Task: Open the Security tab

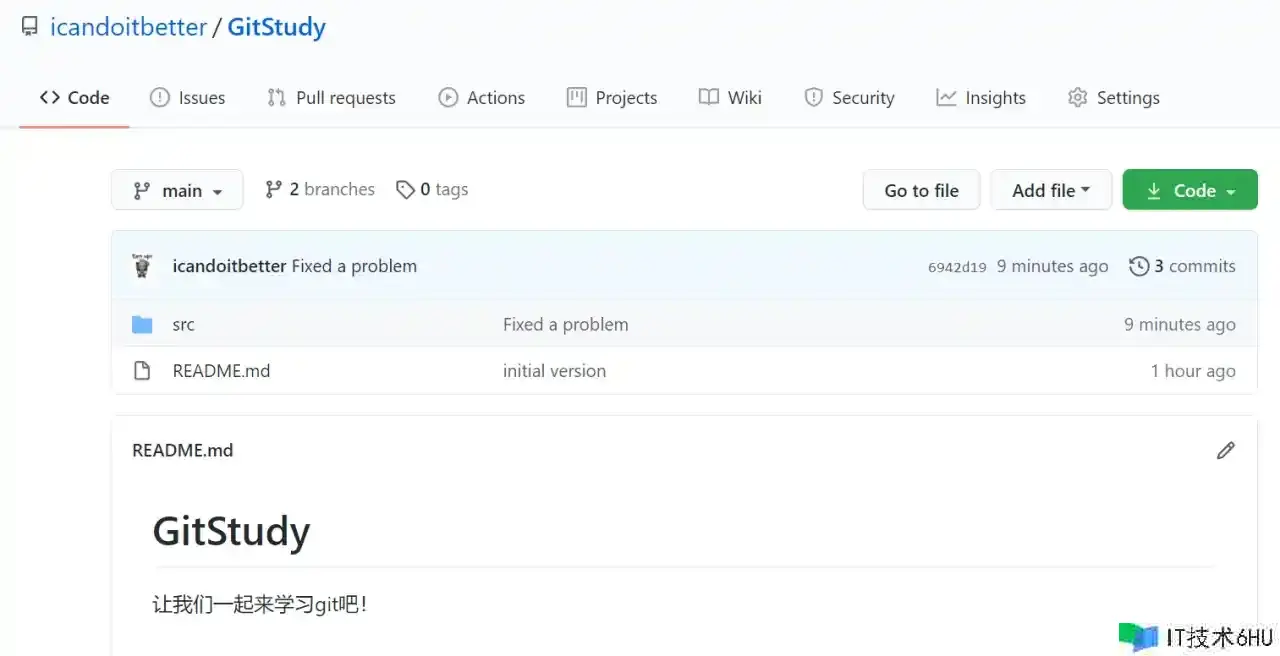Action: [x=849, y=97]
